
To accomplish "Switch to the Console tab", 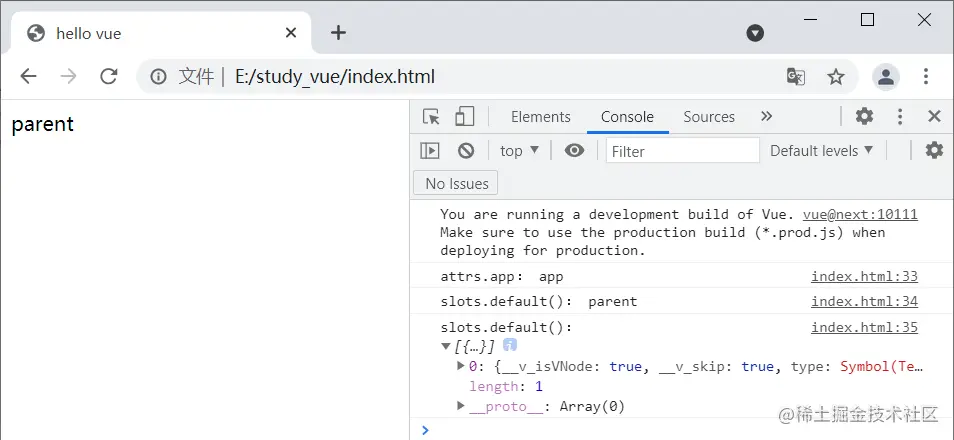I will coord(627,117).
